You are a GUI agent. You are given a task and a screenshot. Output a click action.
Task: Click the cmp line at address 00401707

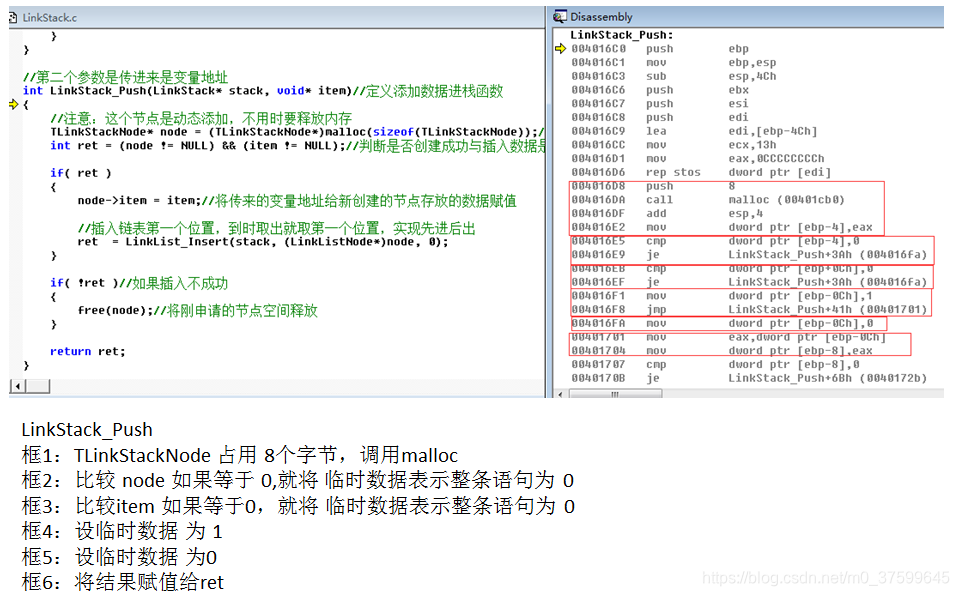click(715, 365)
